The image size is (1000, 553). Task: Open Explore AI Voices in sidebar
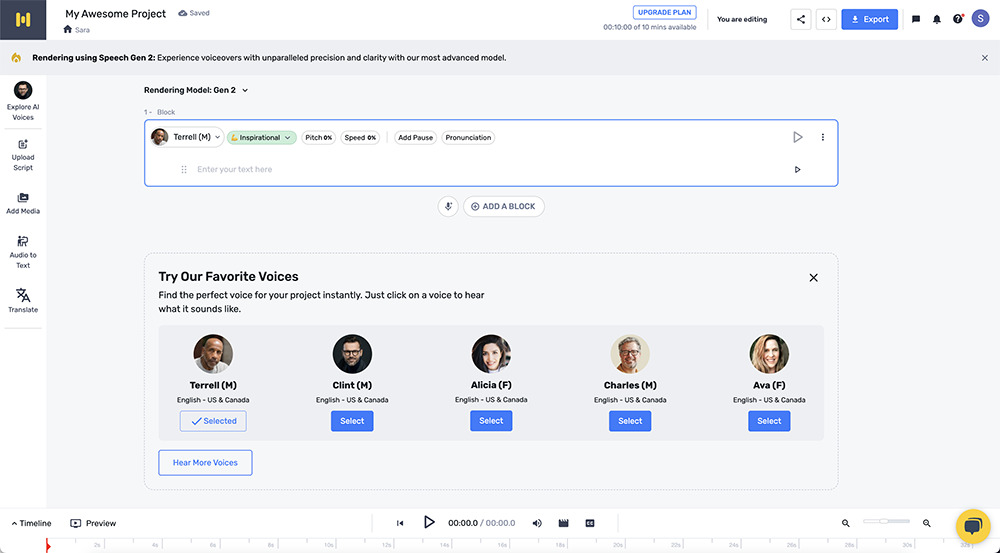[x=23, y=101]
